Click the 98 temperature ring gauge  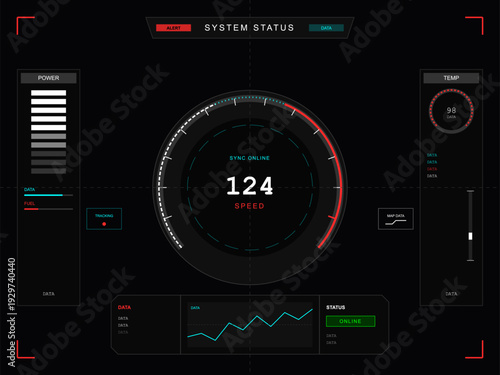pos(451,111)
